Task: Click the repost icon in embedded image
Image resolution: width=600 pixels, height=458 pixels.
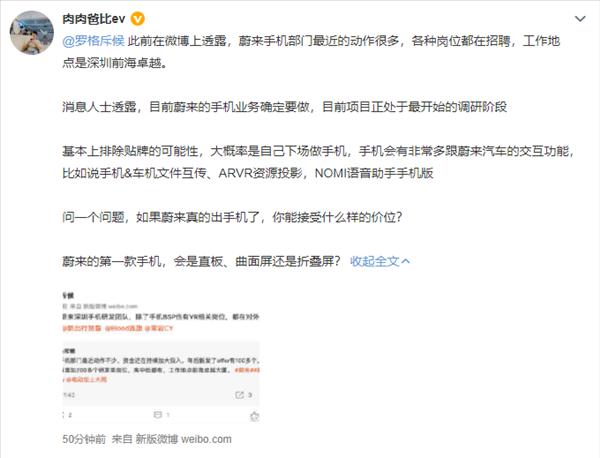Action: [240, 394]
